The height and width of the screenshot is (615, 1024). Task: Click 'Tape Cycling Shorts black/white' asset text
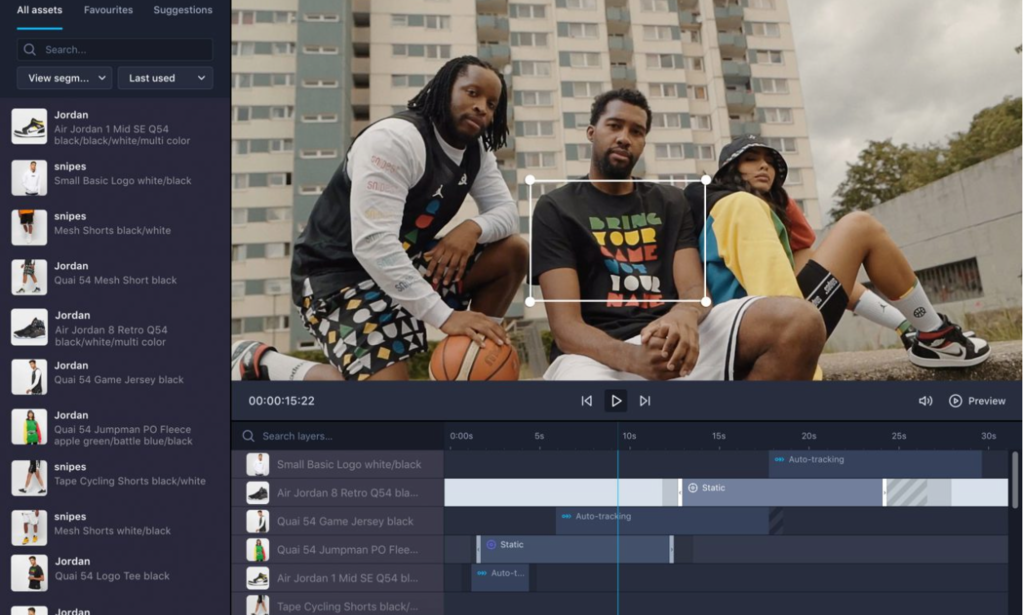pos(130,481)
